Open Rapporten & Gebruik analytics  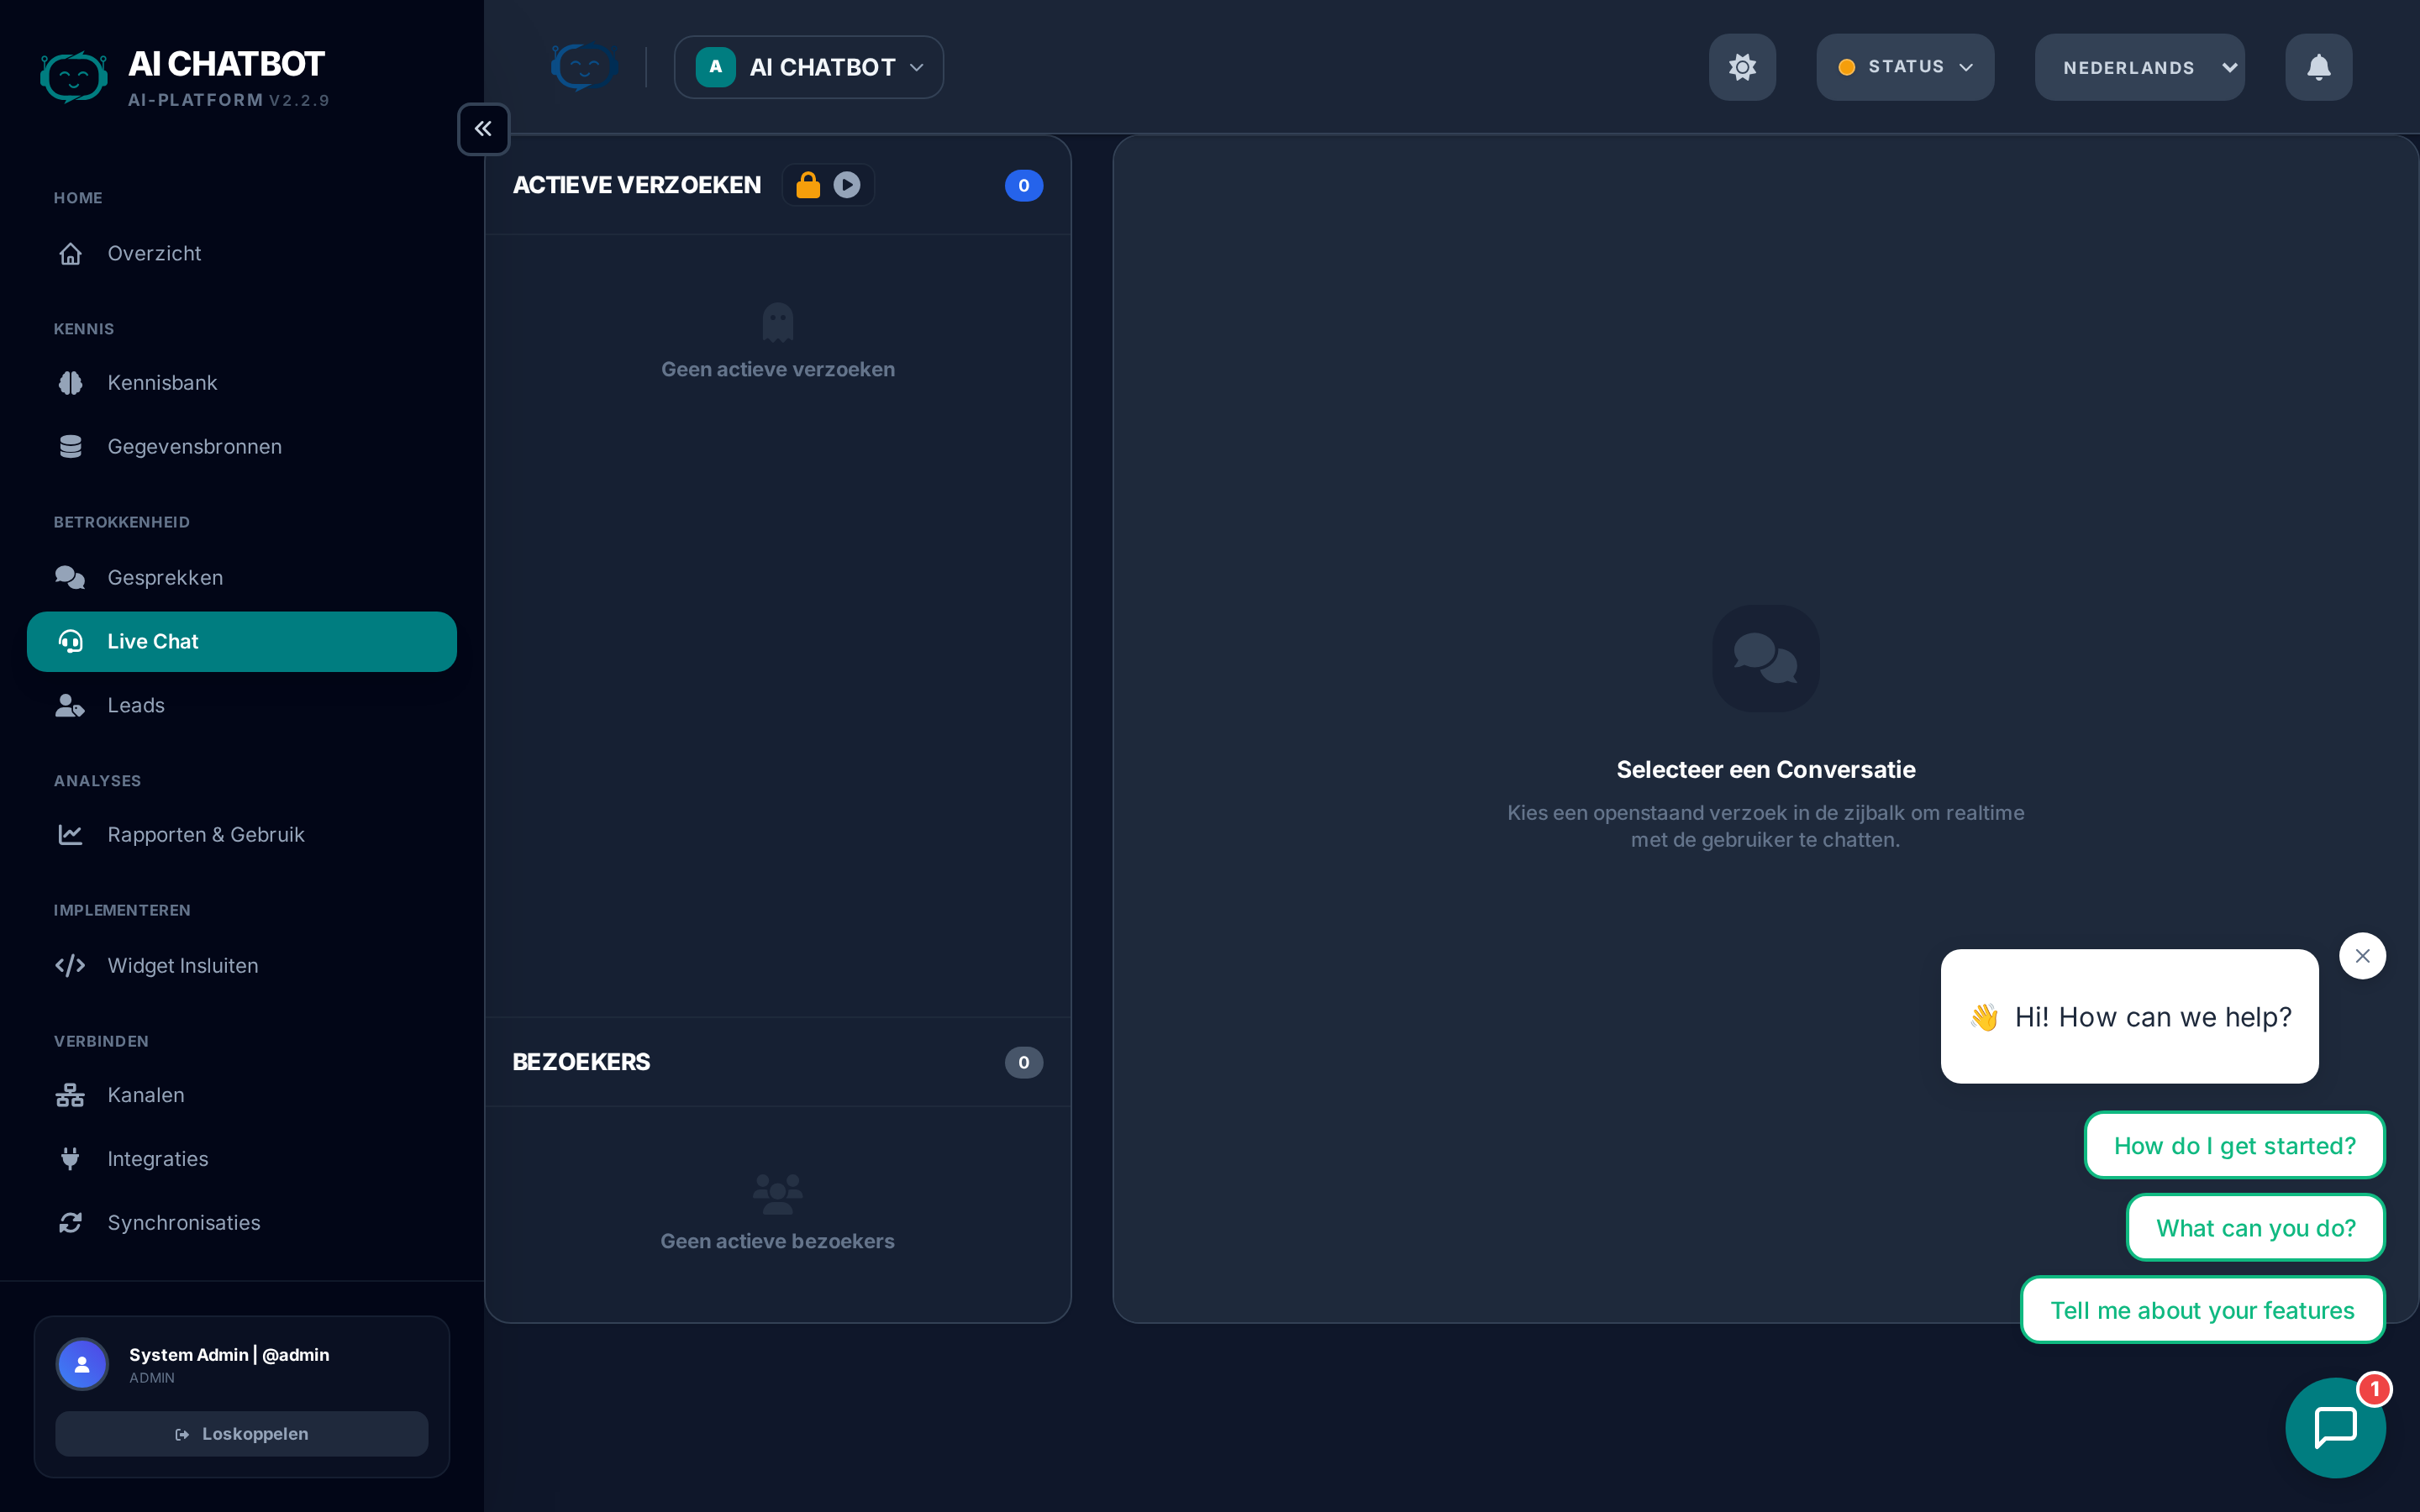click(x=206, y=834)
